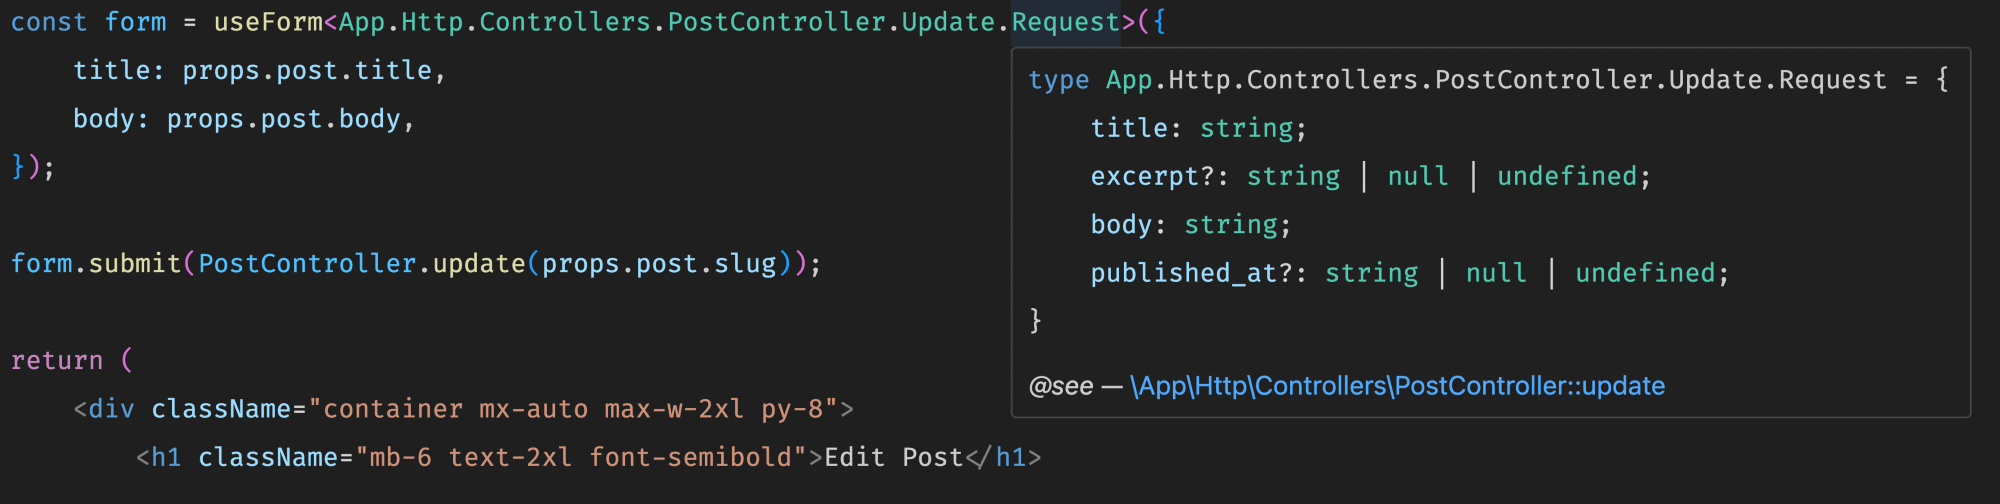Place cursor on the const keyword
The width and height of the screenshot is (2000, 504).
tap(48, 22)
